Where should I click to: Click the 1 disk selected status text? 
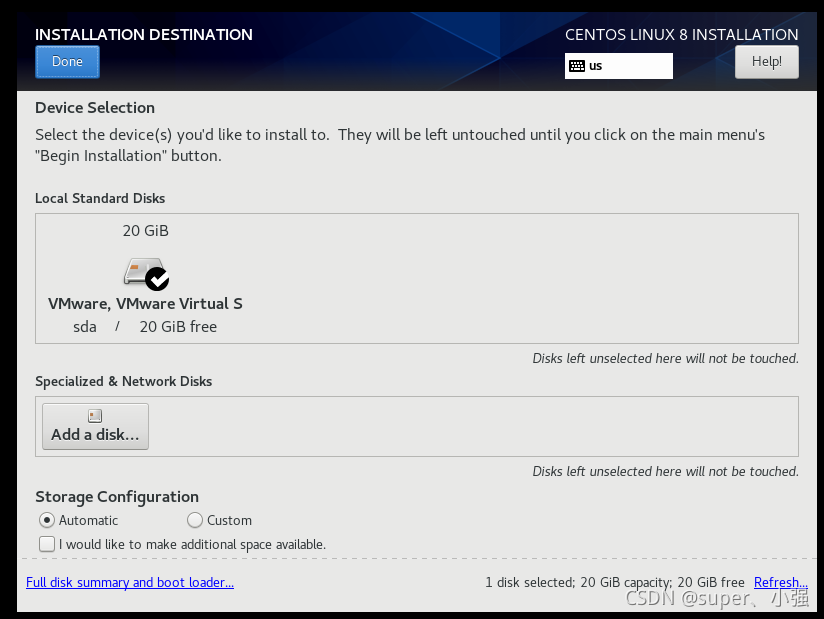point(615,582)
